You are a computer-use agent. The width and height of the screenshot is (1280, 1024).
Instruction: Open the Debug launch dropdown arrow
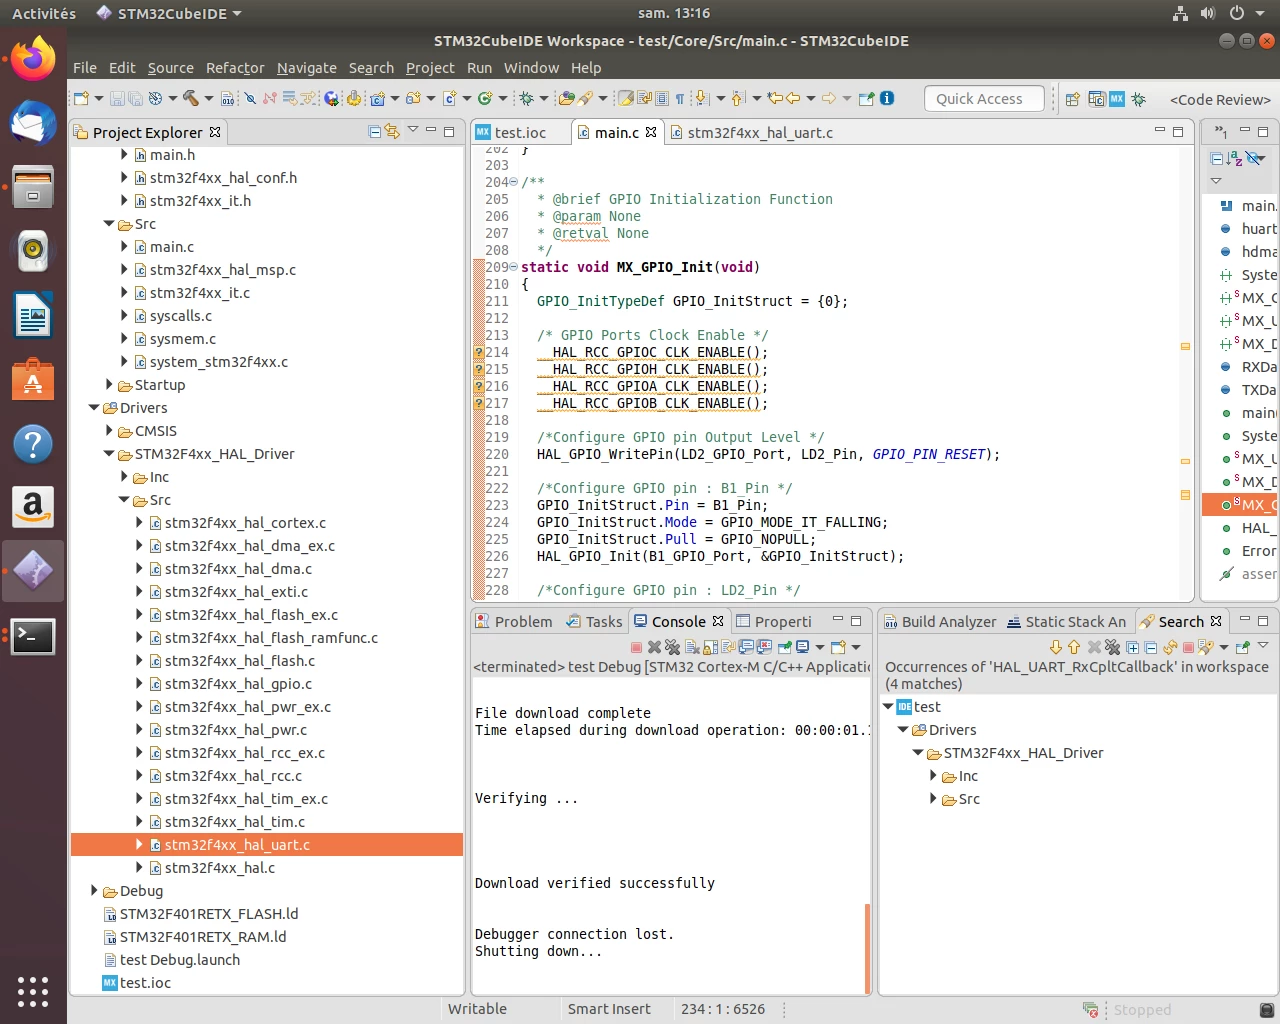pyautogui.click(x=544, y=98)
